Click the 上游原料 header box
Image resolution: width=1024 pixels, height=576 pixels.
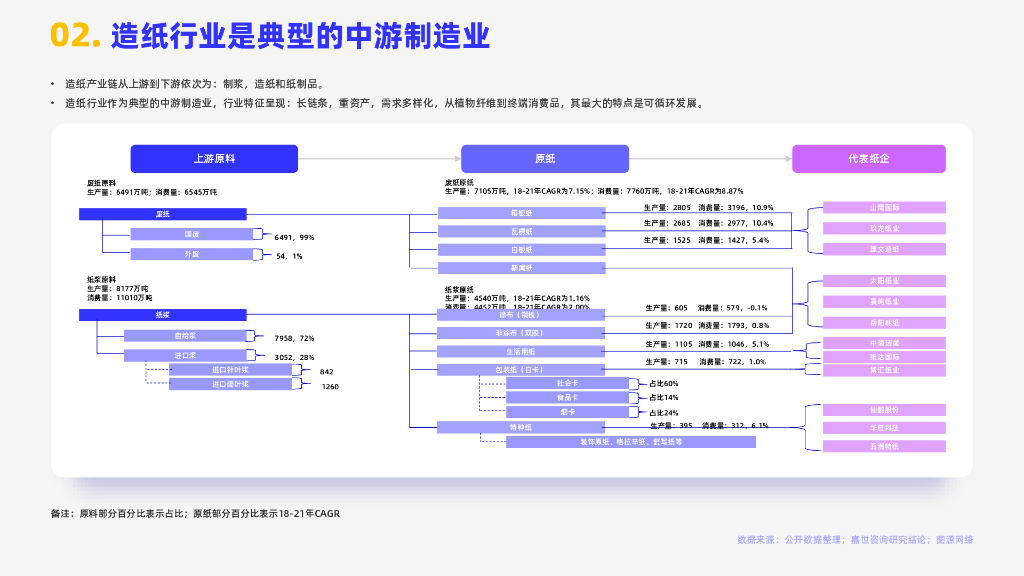click(x=214, y=159)
